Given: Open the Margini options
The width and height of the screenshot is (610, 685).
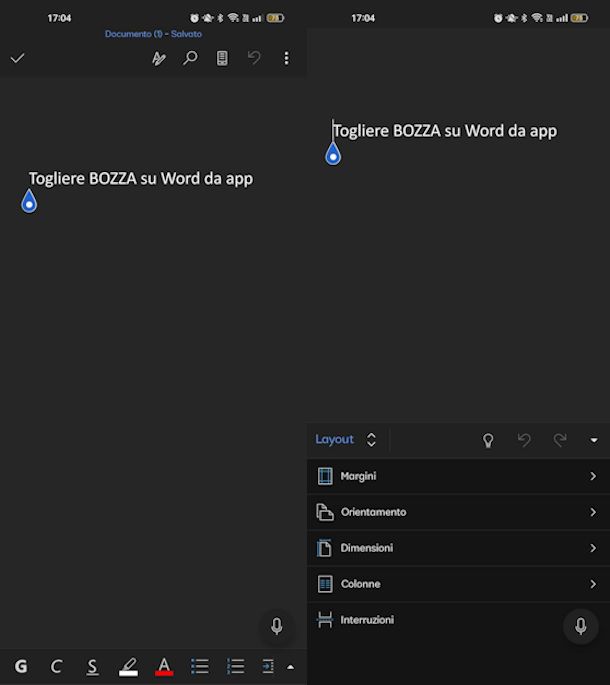Looking at the screenshot, I should coord(458,476).
